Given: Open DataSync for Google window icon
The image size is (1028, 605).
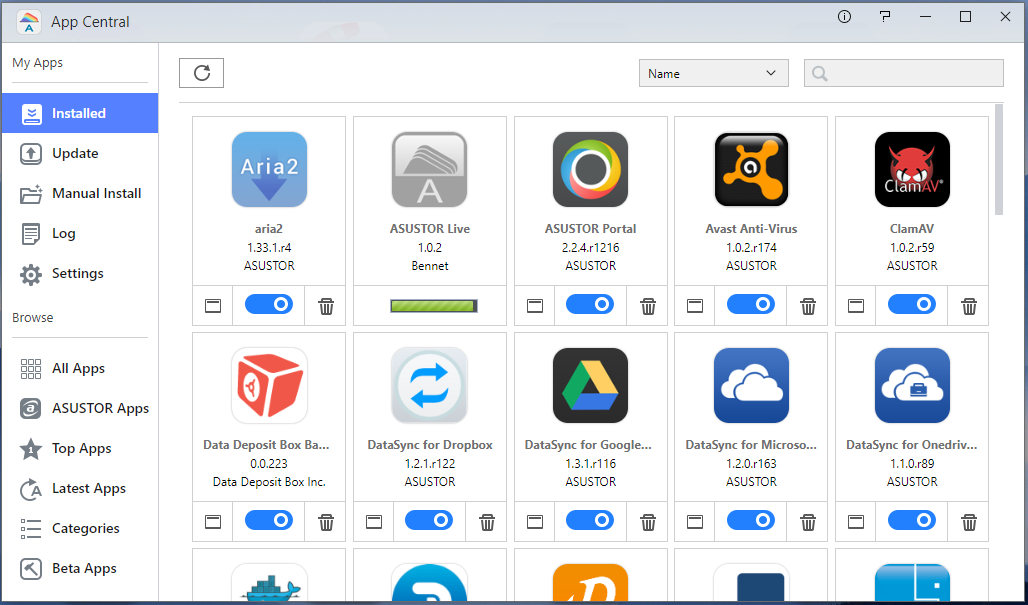Looking at the screenshot, I should coord(535,522).
